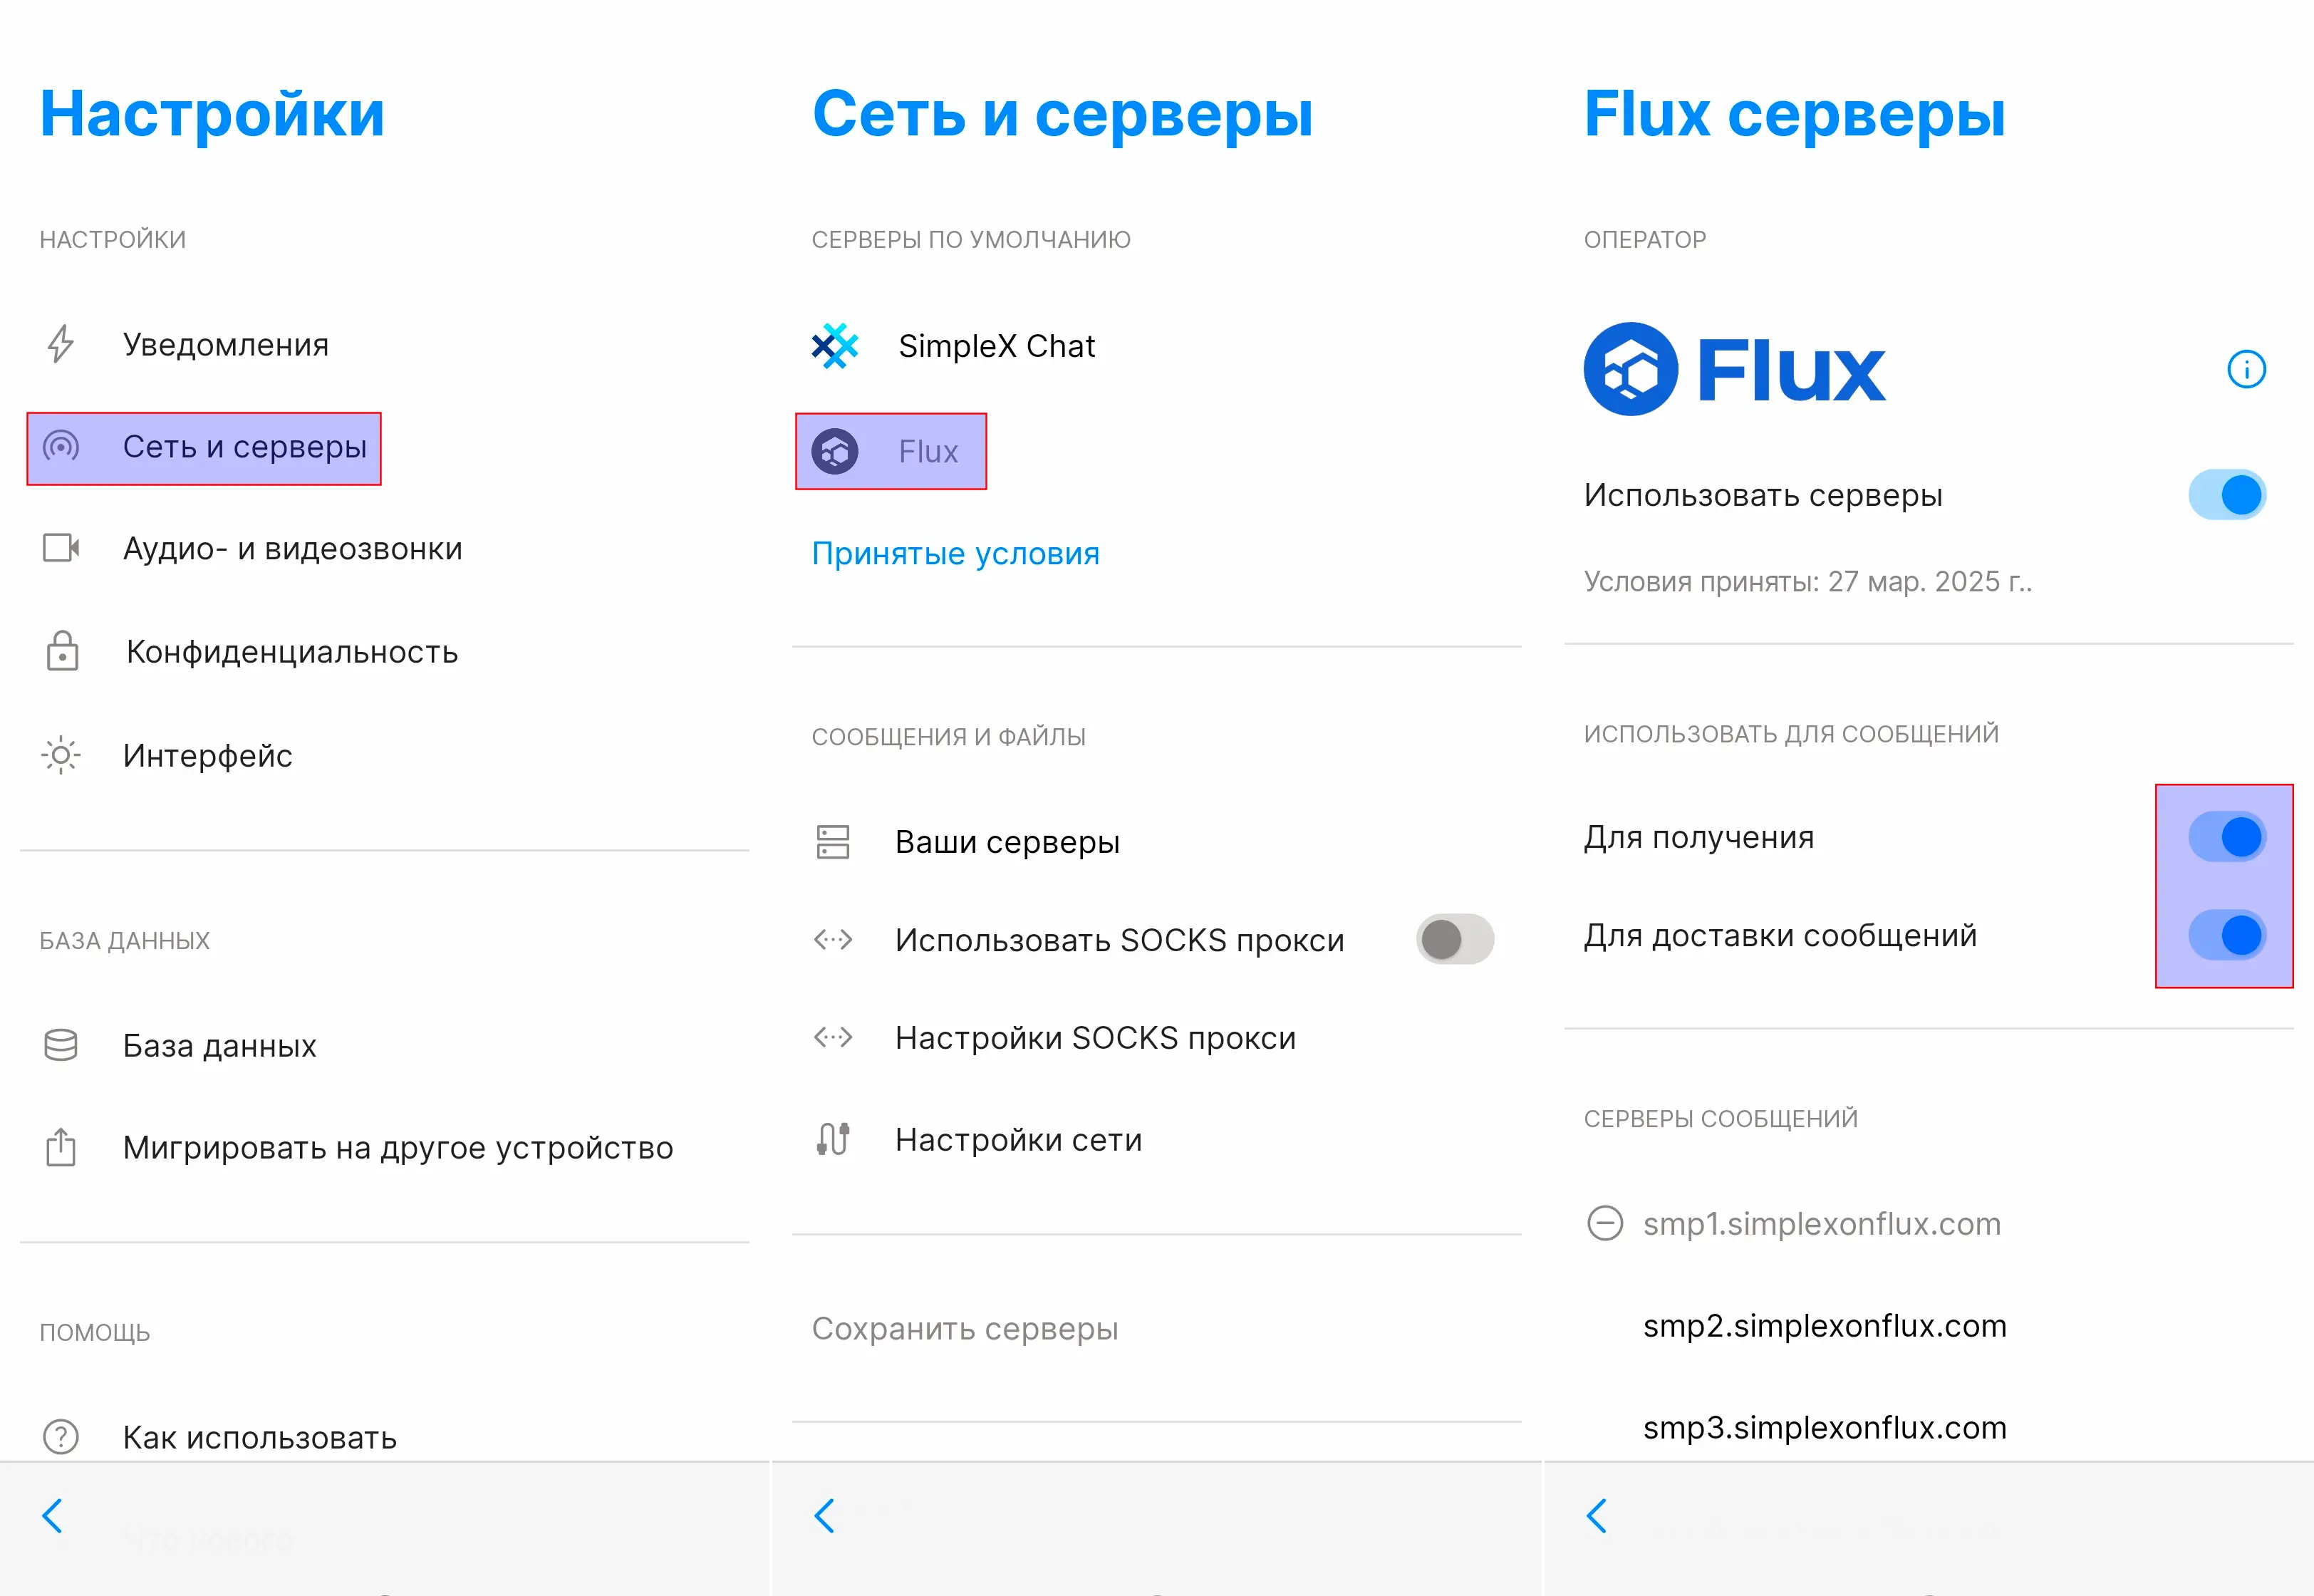The height and width of the screenshot is (1596, 2314).
Task: Go back from Flux servers screen
Action: 1597,1516
